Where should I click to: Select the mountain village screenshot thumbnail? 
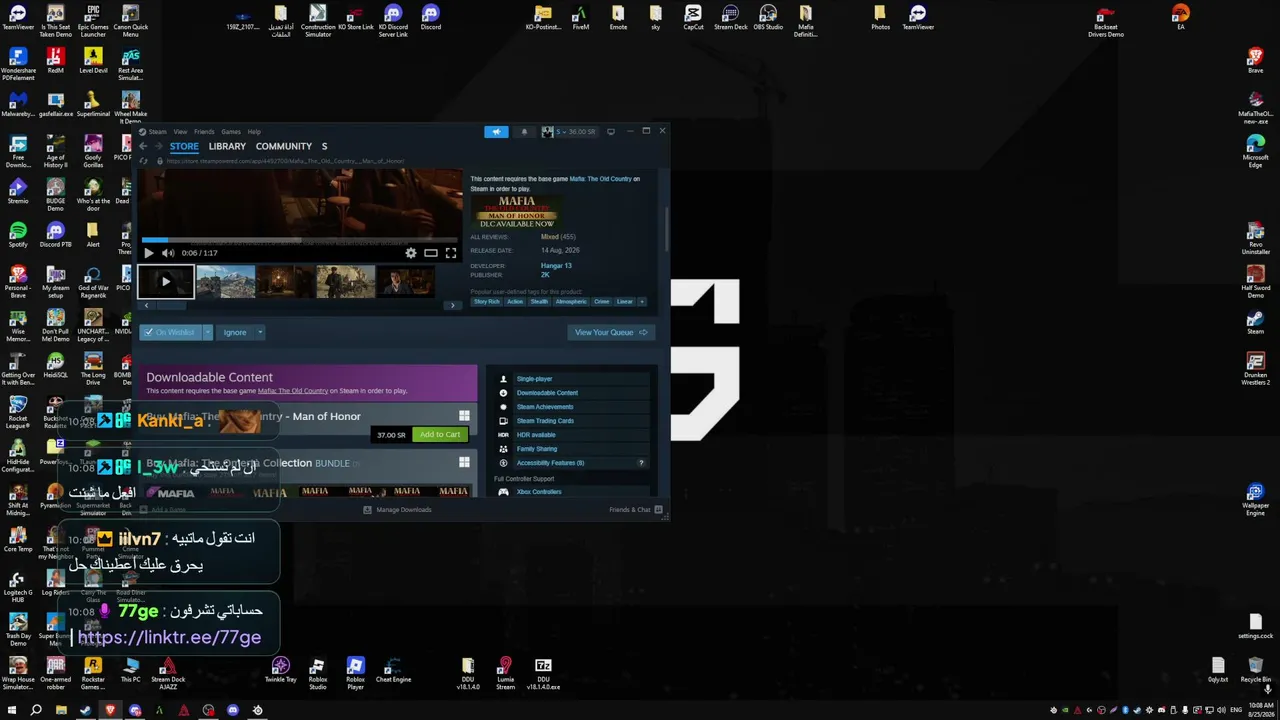pyautogui.click(x=226, y=282)
